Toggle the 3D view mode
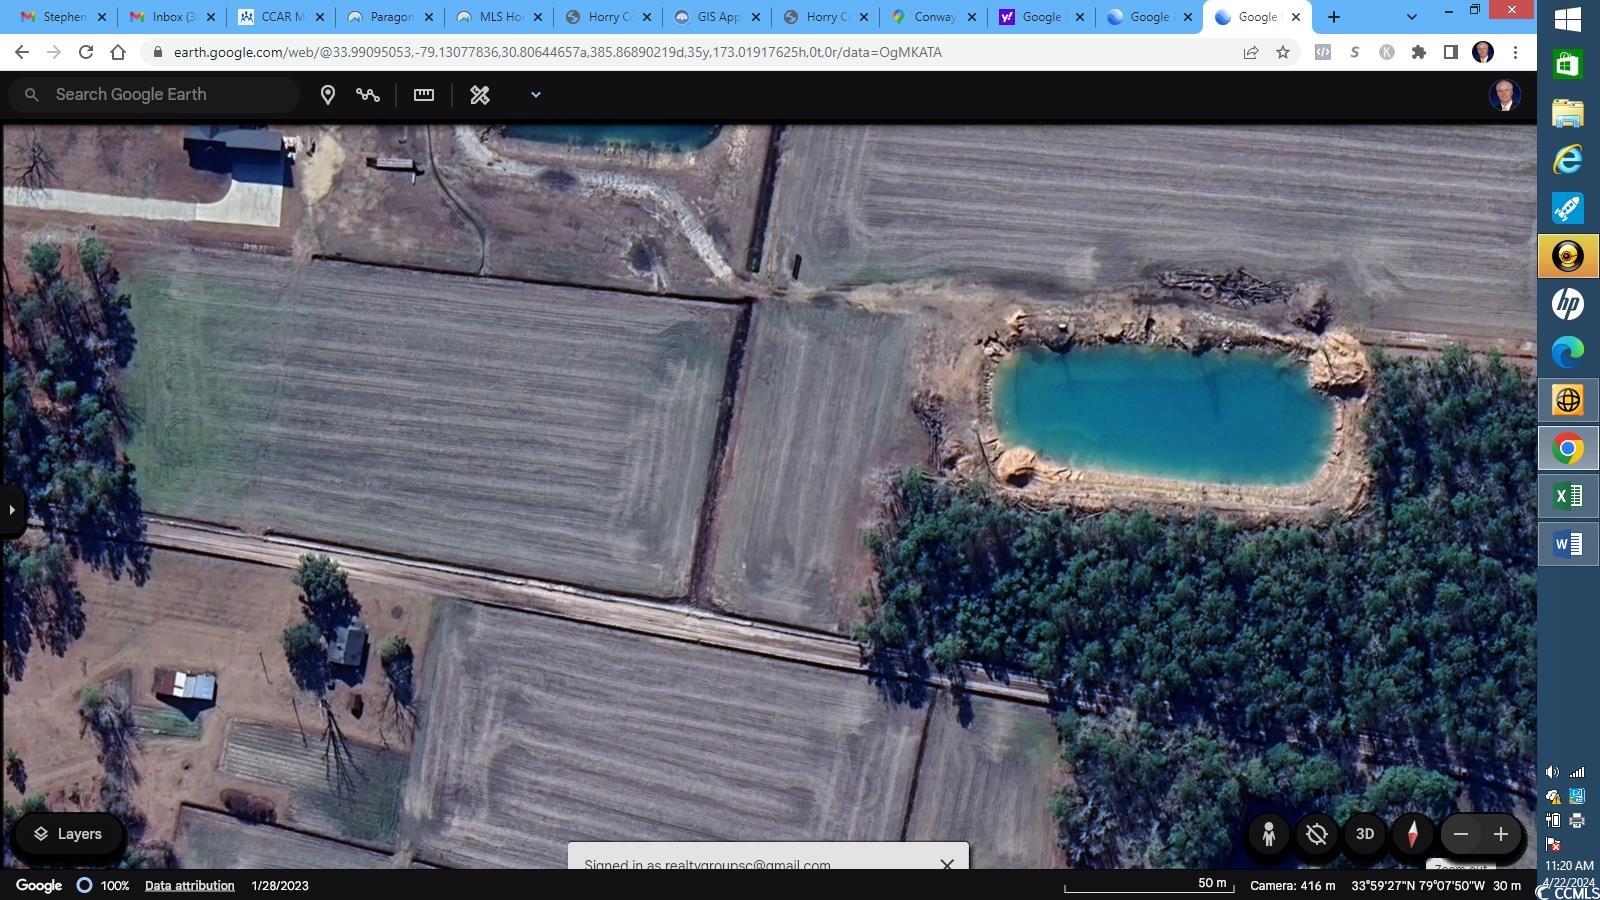This screenshot has height=900, width=1600. 1364,834
